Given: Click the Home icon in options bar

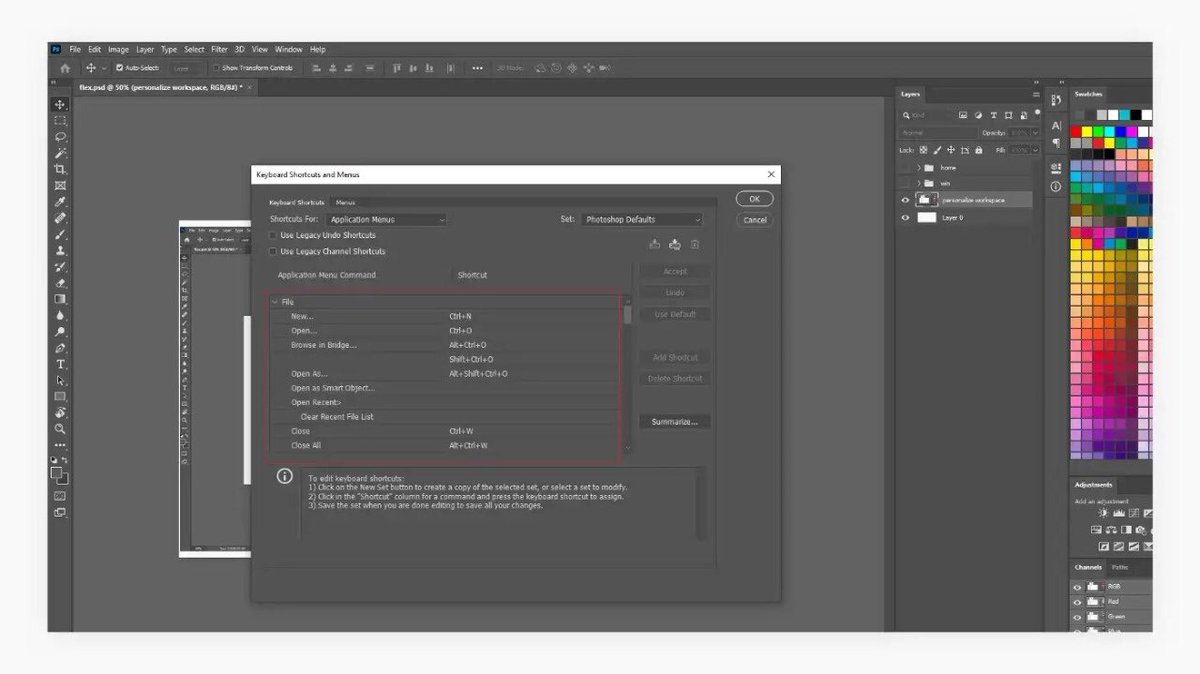Looking at the screenshot, I should tap(65, 68).
